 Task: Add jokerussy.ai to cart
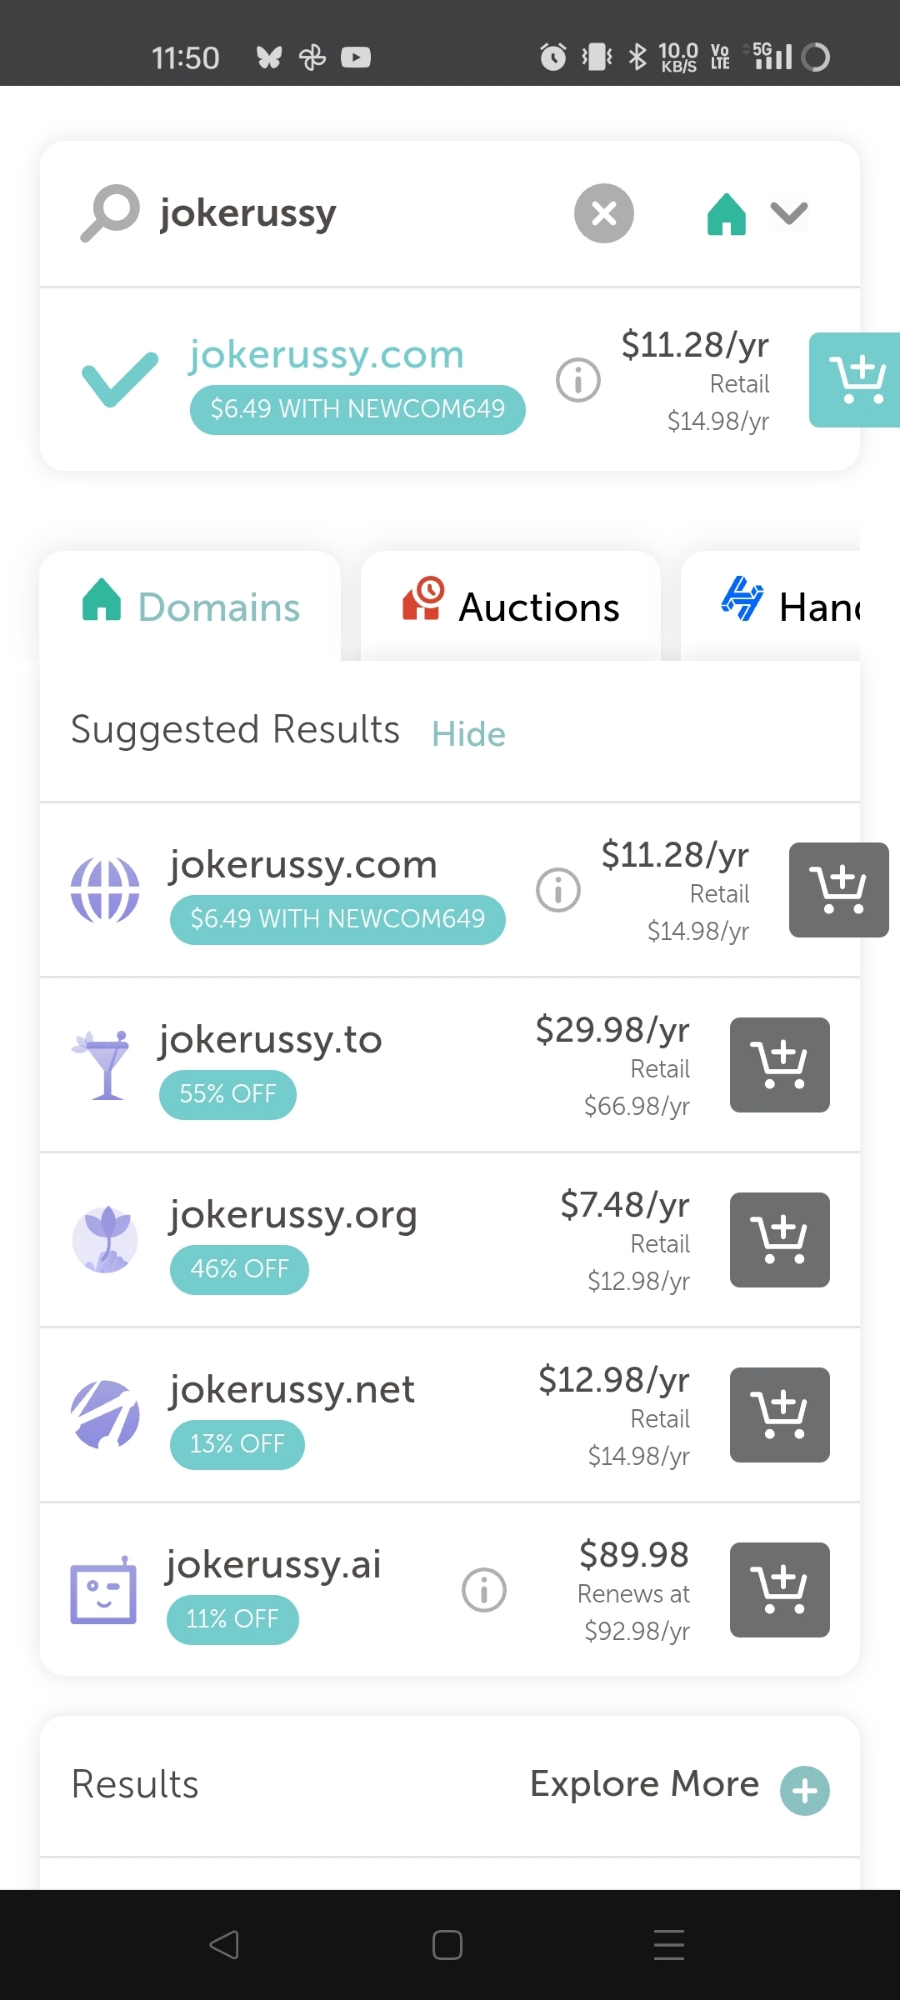tap(780, 1590)
